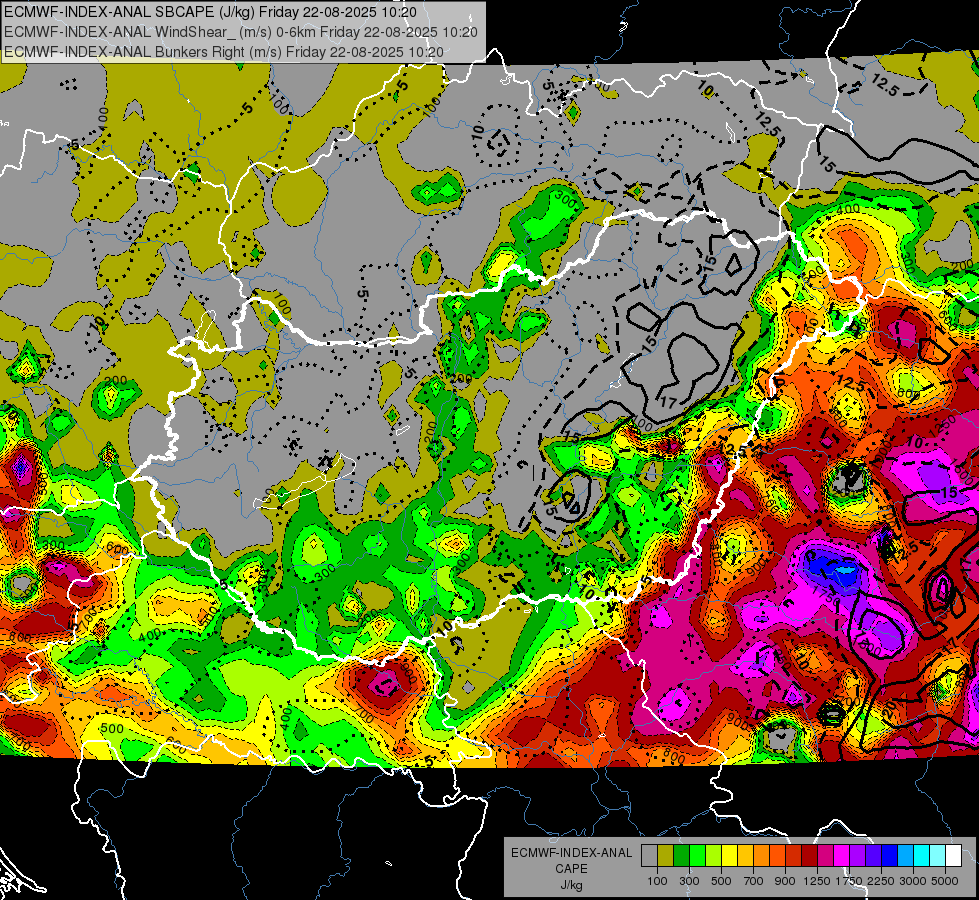Pick the yellow-green lime legend swatch

click(713, 855)
